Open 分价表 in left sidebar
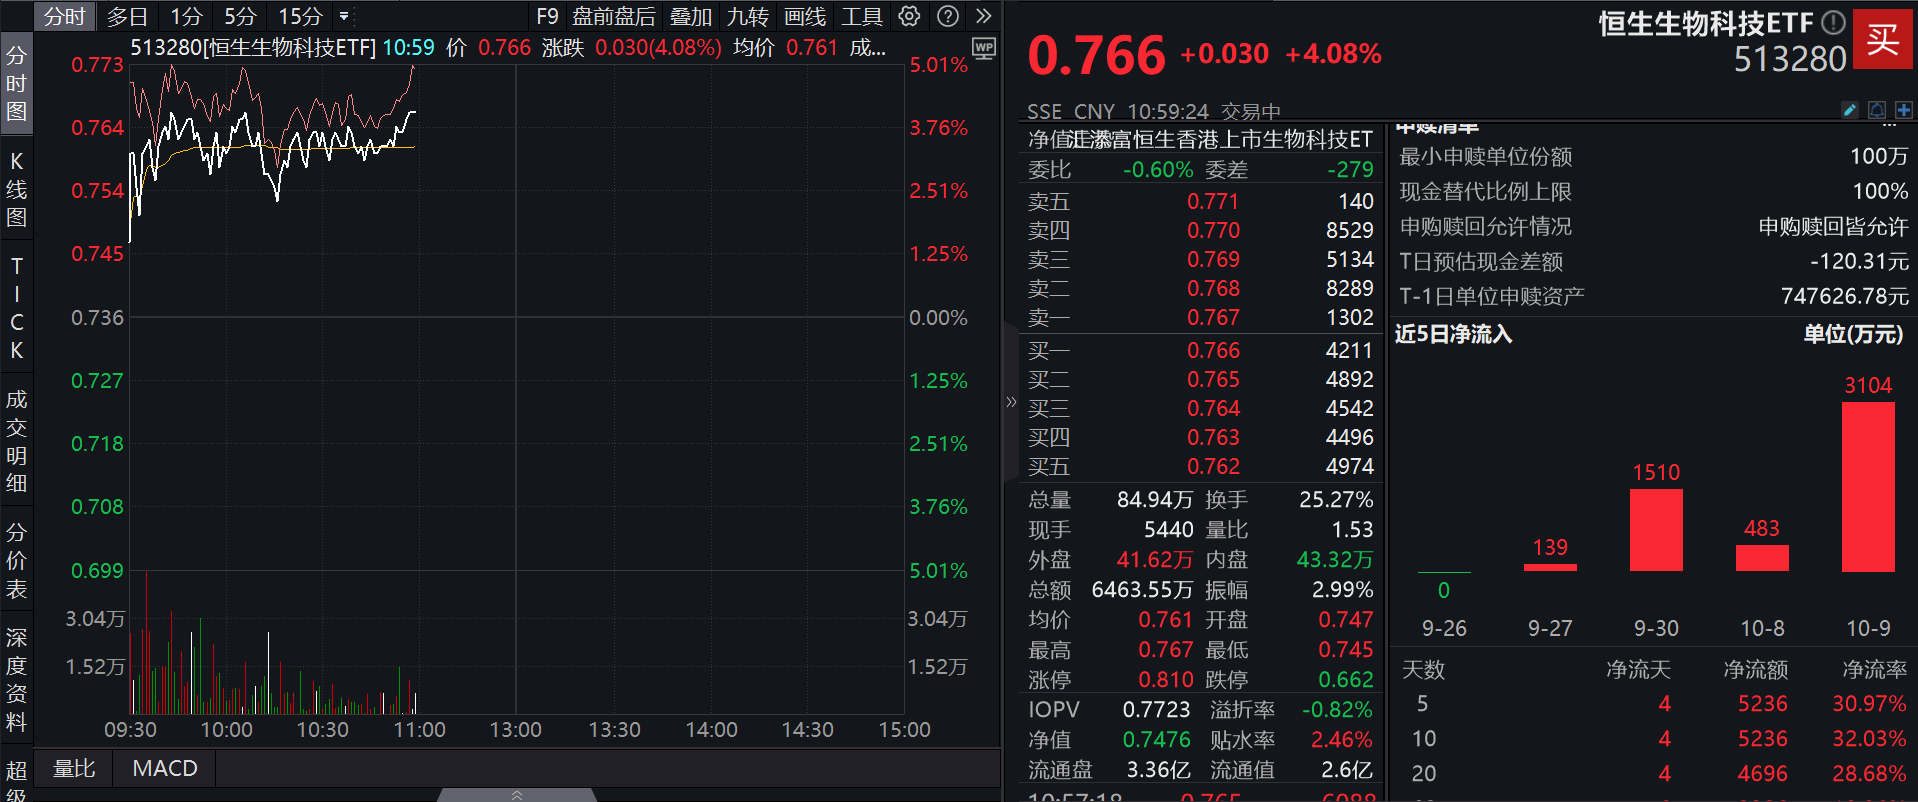Screen dimensions: 1918x802 (x=16, y=560)
